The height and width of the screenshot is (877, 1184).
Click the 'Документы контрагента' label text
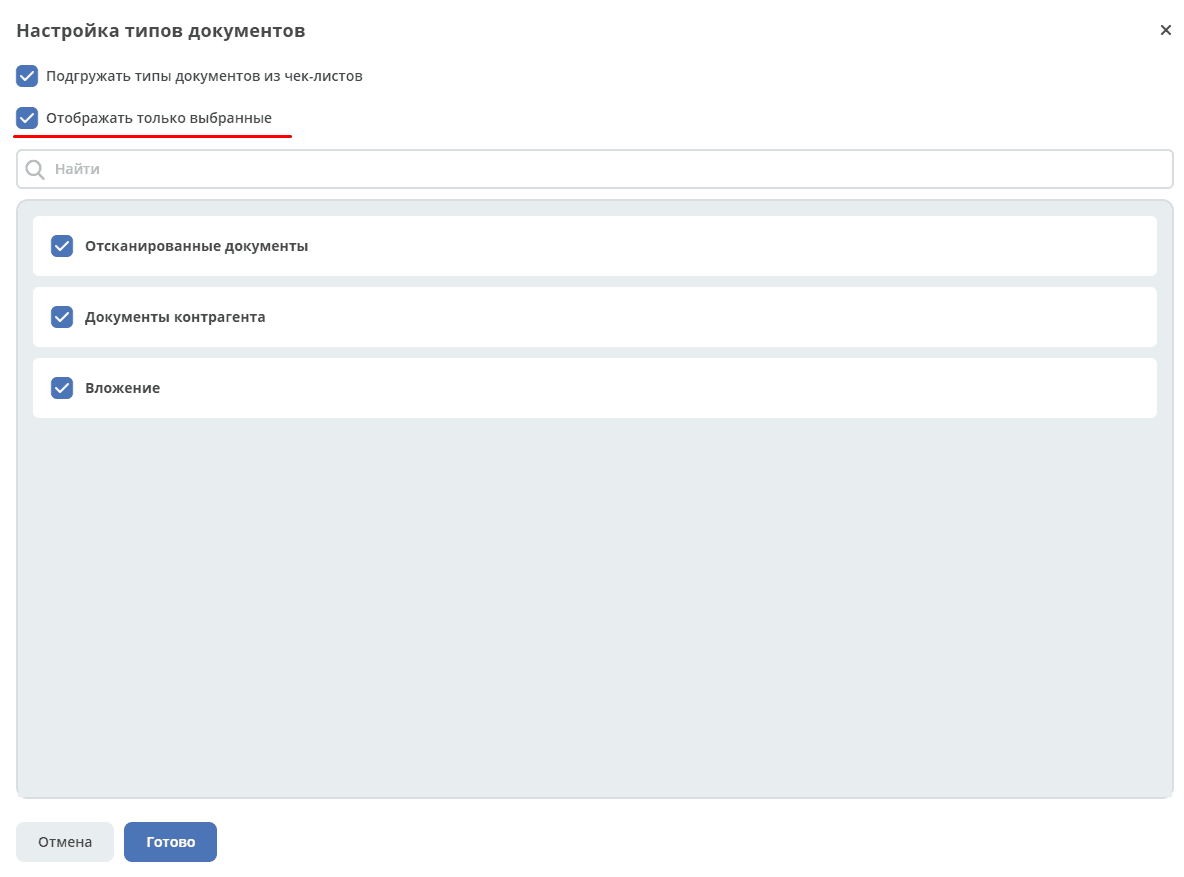pos(175,317)
